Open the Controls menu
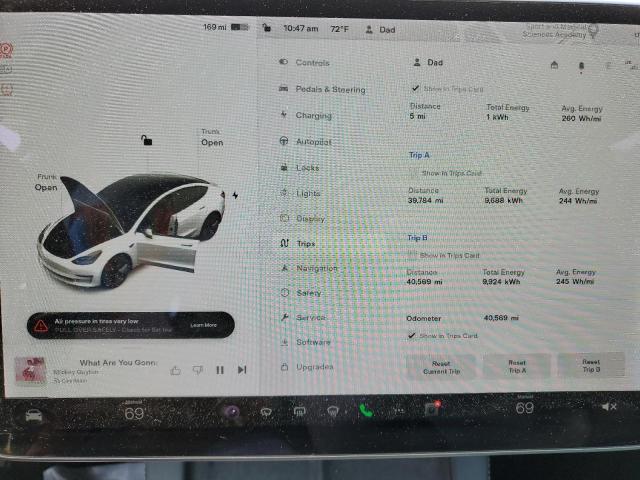640x480 pixels. 304,62
